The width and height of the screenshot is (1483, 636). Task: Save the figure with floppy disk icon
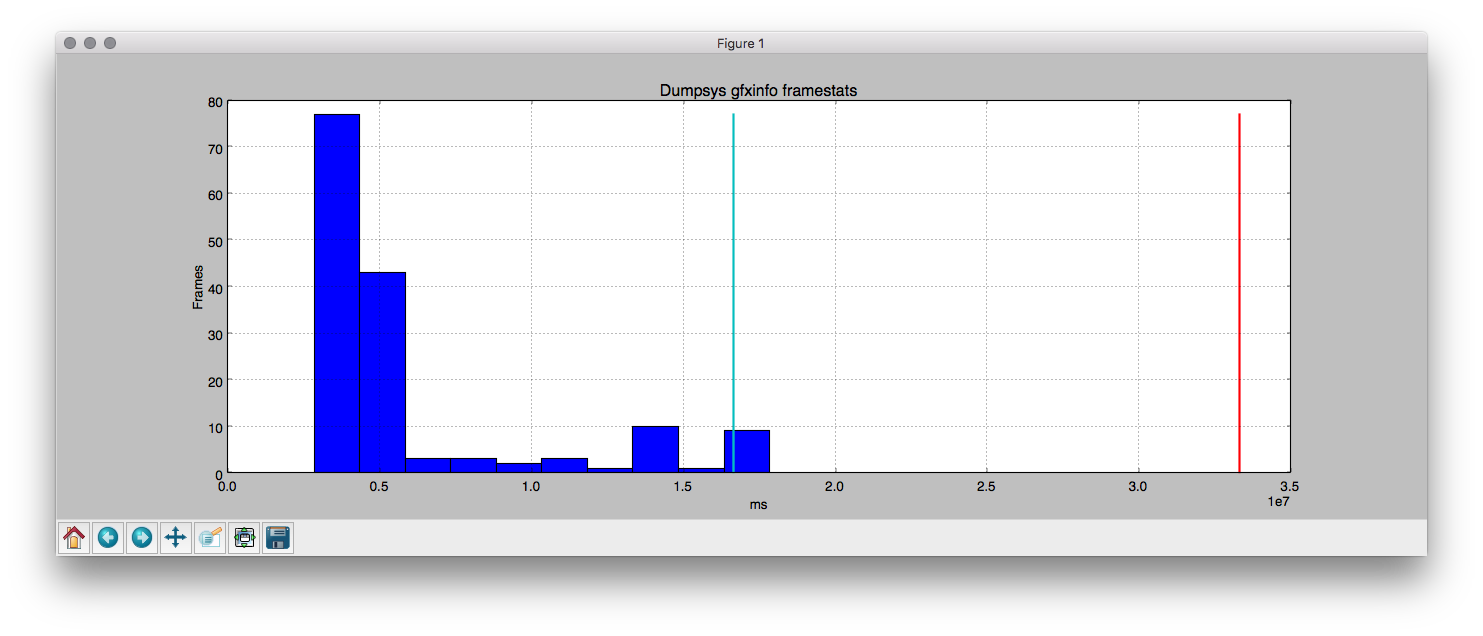click(278, 538)
